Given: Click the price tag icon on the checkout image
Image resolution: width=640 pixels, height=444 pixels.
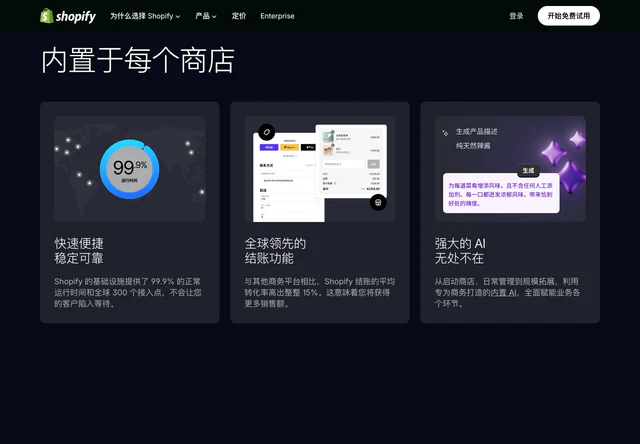Looking at the screenshot, I should click(267, 132).
